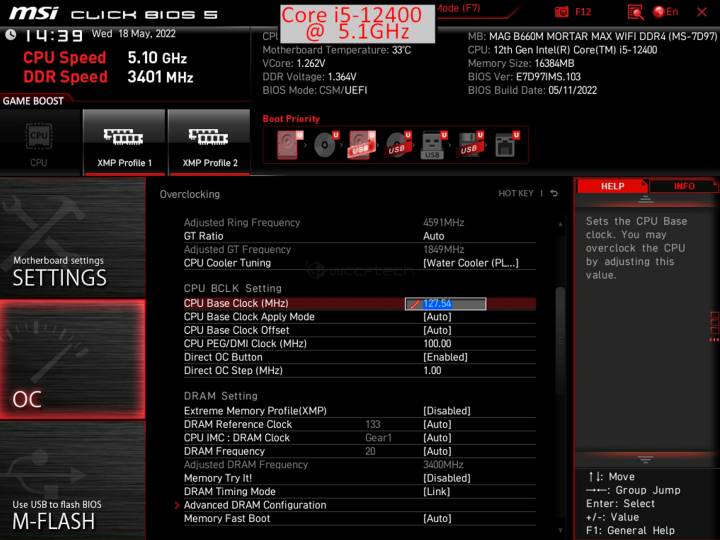Image resolution: width=720 pixels, height=540 pixels.
Task: Change language via the globe icon
Action: [x=660, y=11]
